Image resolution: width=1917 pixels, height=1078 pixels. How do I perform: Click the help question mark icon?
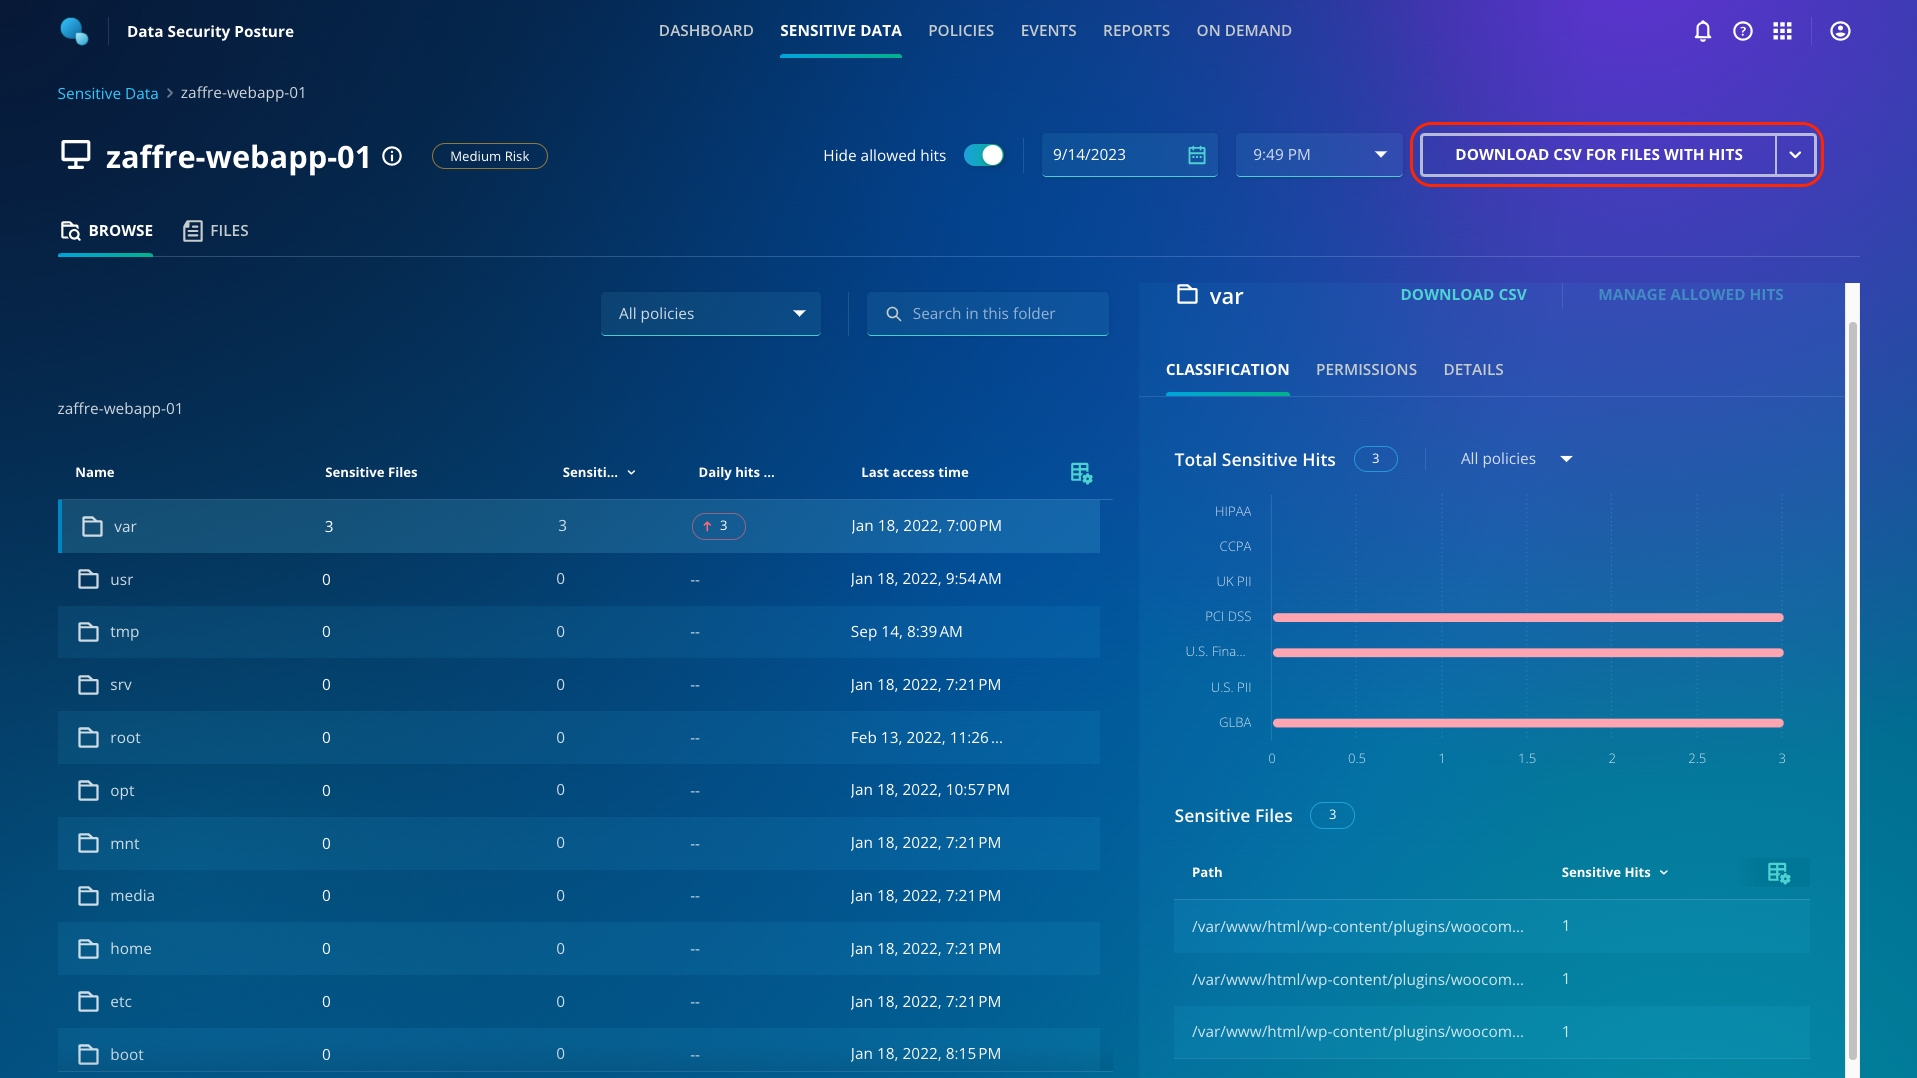click(1742, 31)
